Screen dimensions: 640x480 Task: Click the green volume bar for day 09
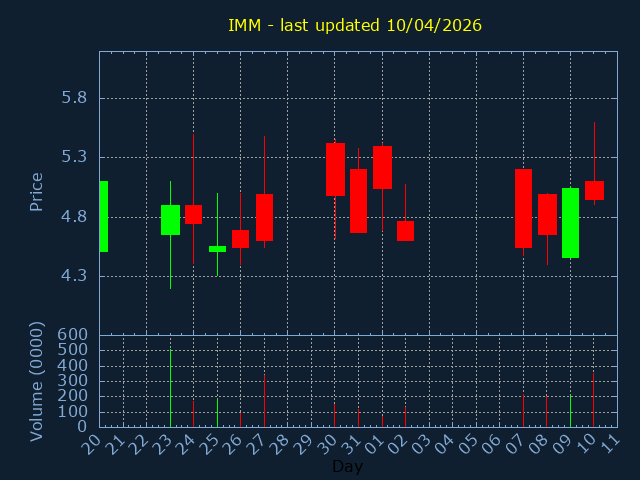(570, 411)
